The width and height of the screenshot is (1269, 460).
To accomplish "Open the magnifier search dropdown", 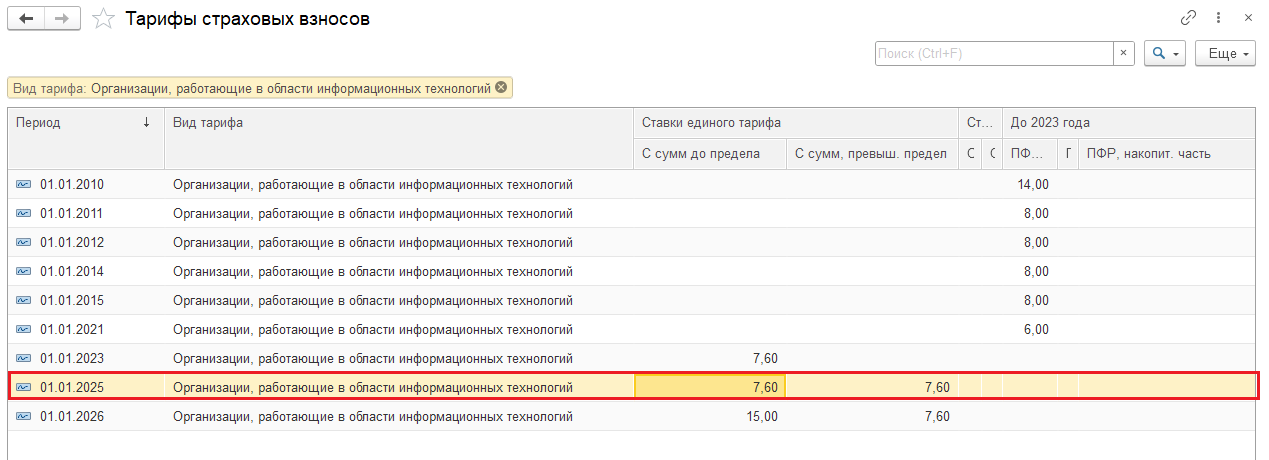I will (1166, 53).
